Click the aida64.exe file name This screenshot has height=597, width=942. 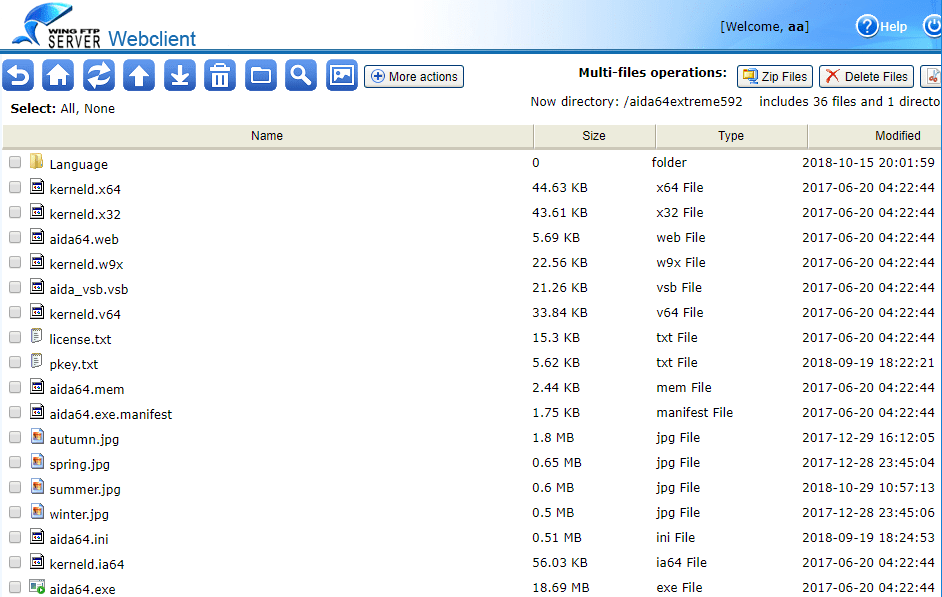[82, 589]
